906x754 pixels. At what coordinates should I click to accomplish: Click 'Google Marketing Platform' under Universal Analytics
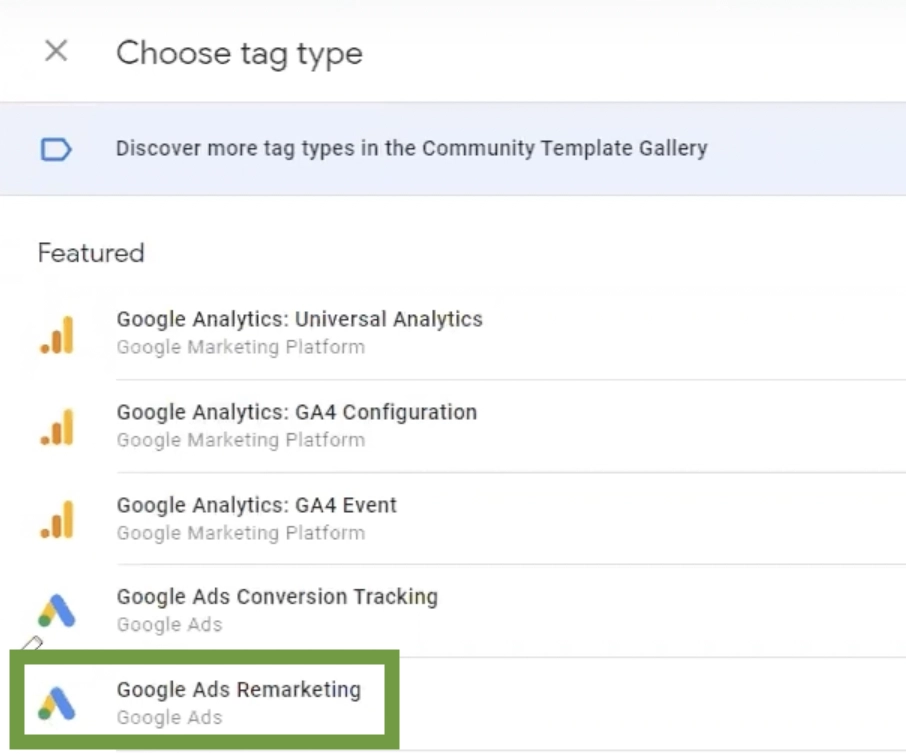click(240, 347)
